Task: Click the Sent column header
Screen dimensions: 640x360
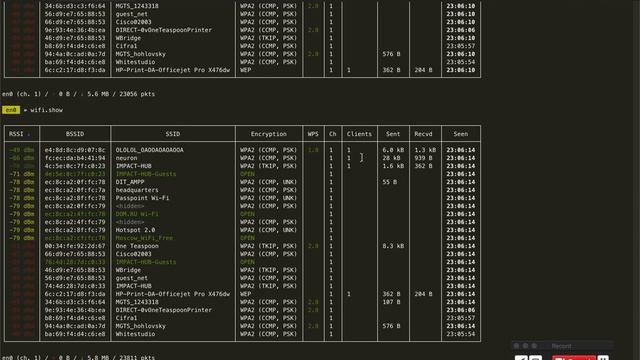Action: 393,134
